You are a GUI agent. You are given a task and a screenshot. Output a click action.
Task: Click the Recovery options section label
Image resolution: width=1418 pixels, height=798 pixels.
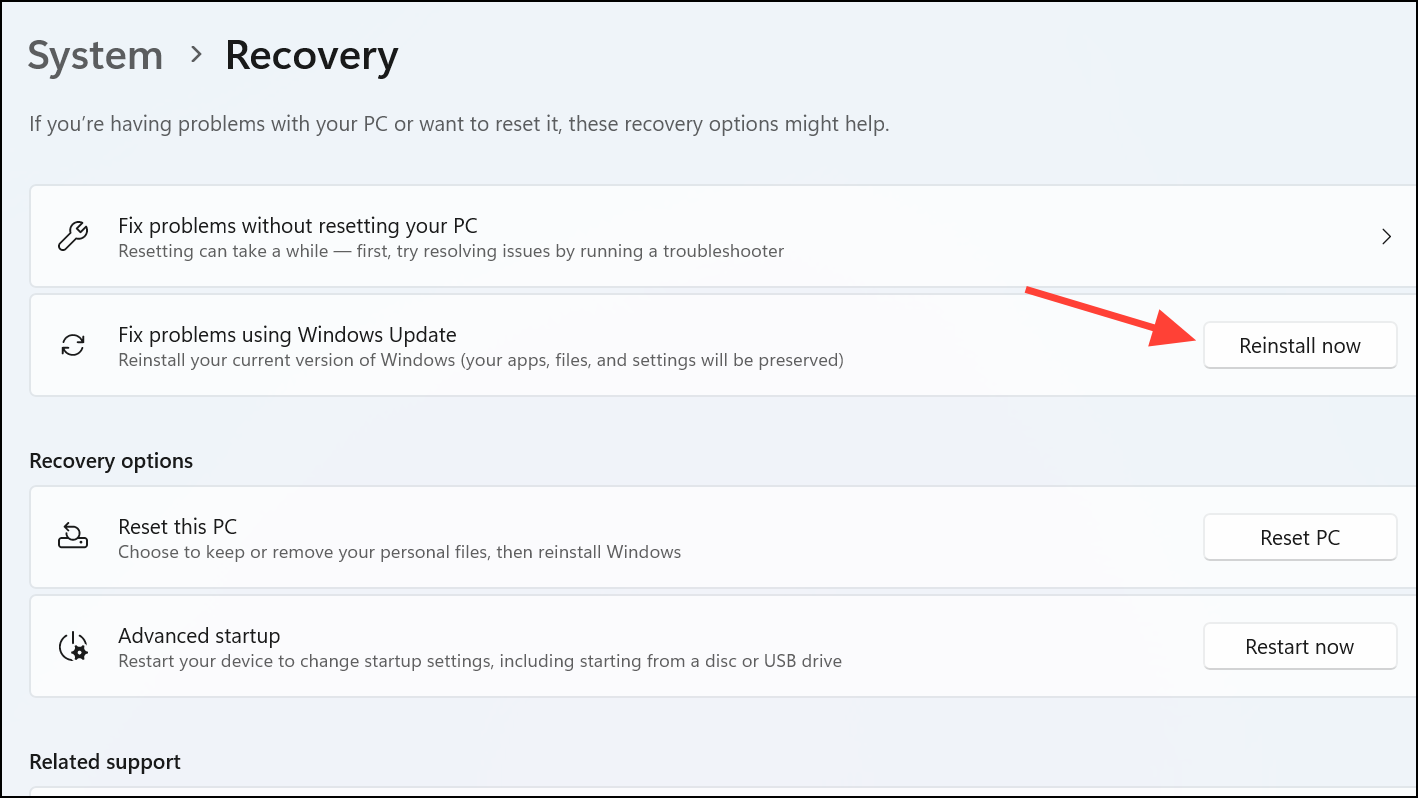click(111, 460)
